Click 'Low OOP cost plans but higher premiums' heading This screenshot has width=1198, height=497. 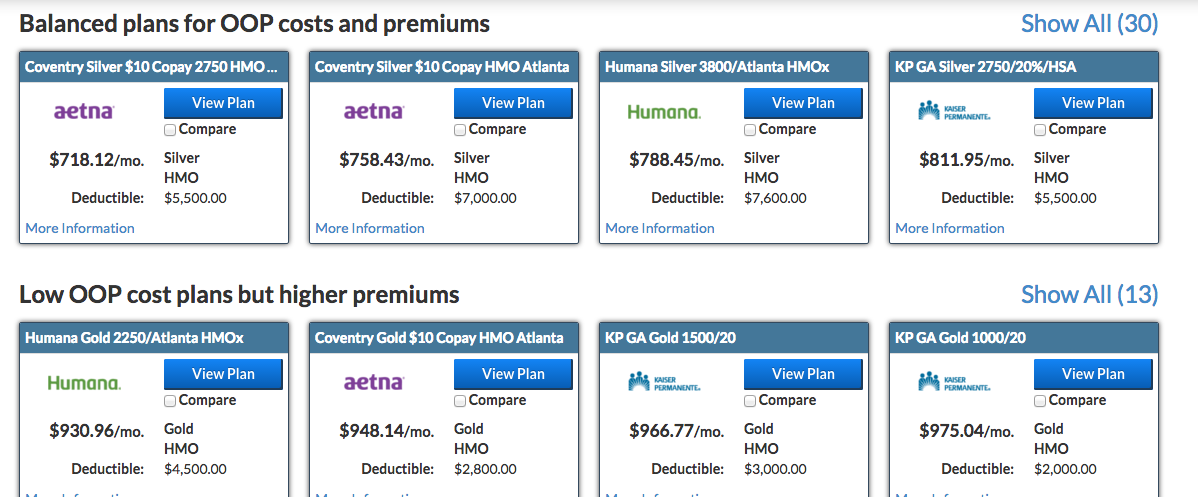click(x=239, y=294)
